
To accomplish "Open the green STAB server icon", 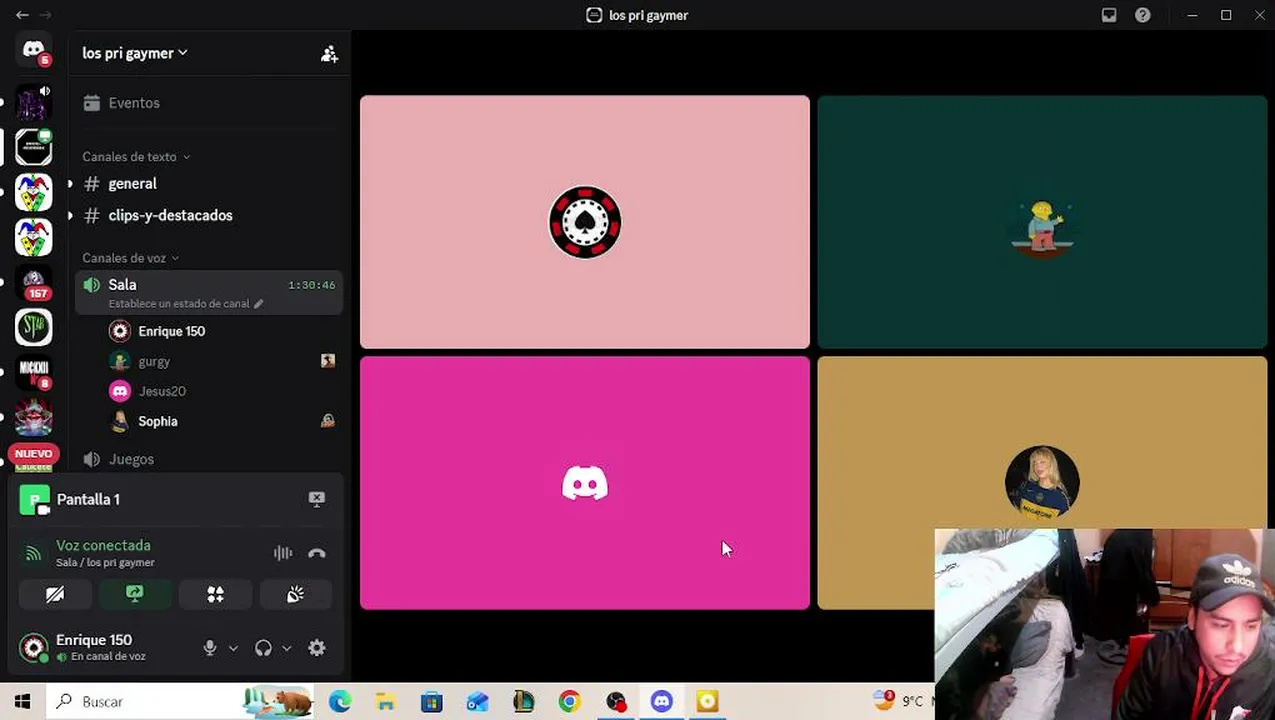I will pyautogui.click(x=34, y=327).
